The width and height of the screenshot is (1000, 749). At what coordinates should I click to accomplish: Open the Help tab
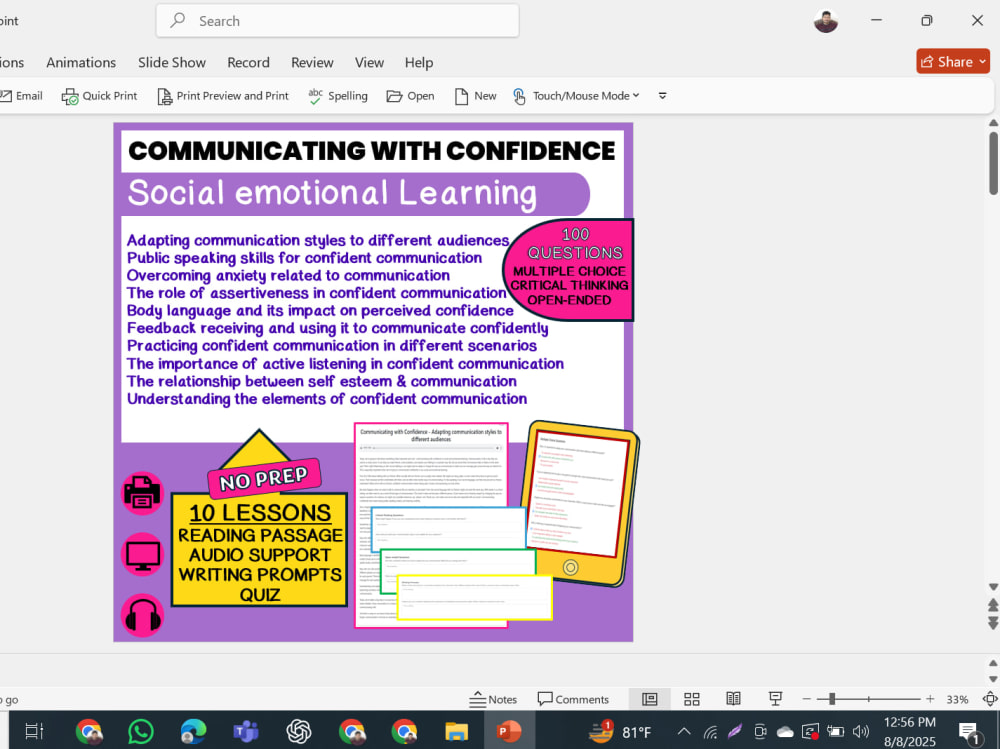pyautogui.click(x=418, y=63)
